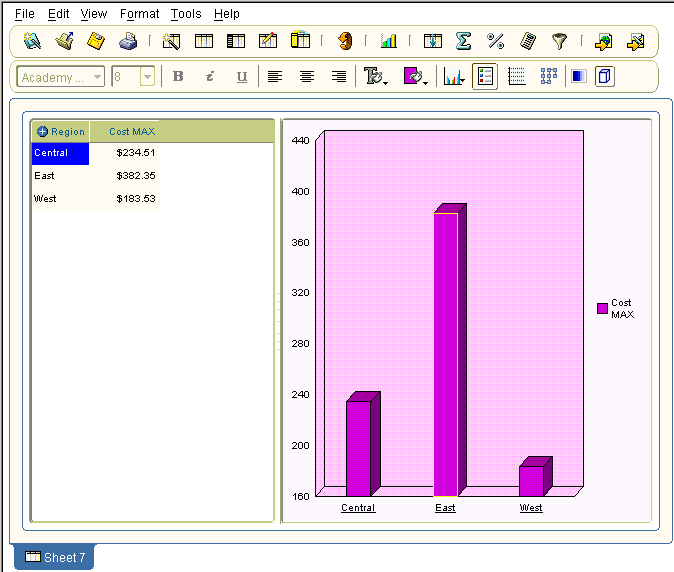Open the Academy font name dropdown
This screenshot has width=674, height=572.
coord(97,77)
